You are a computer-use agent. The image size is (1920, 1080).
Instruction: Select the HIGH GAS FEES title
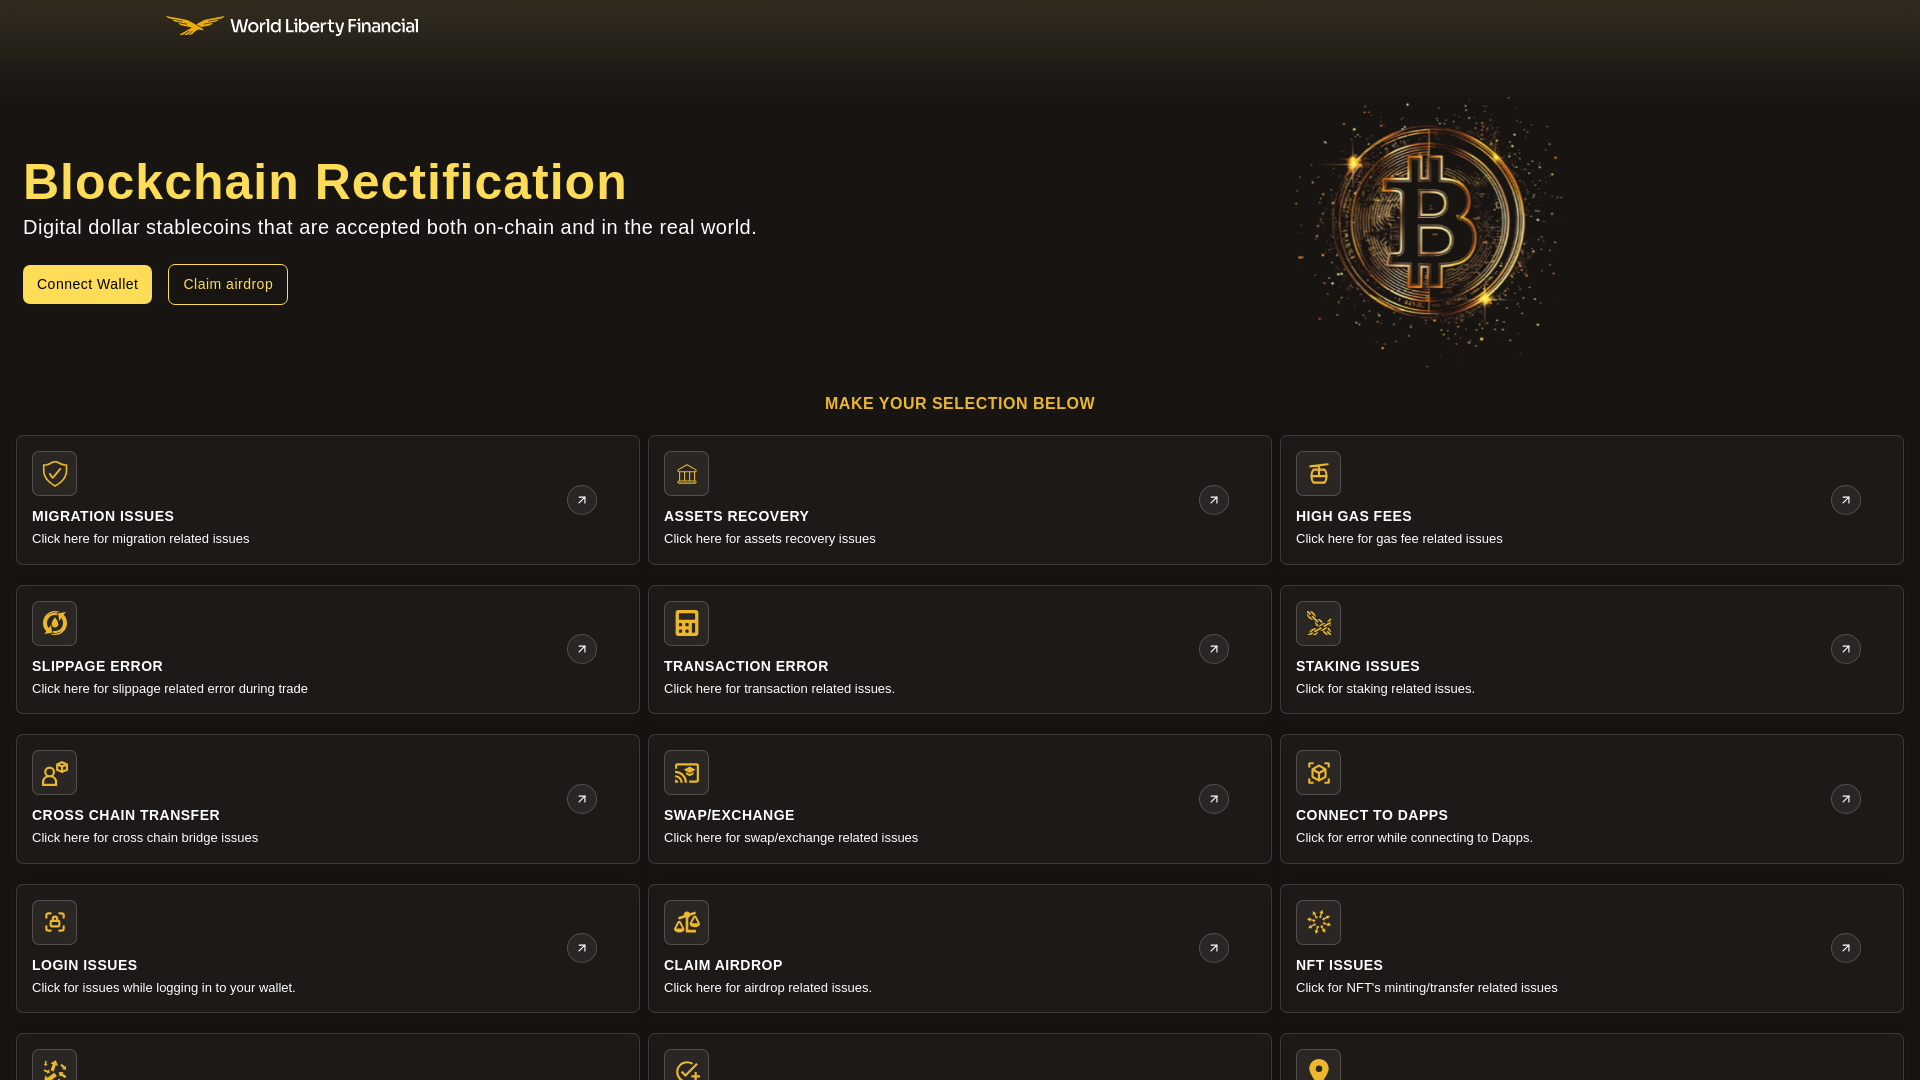1354,516
